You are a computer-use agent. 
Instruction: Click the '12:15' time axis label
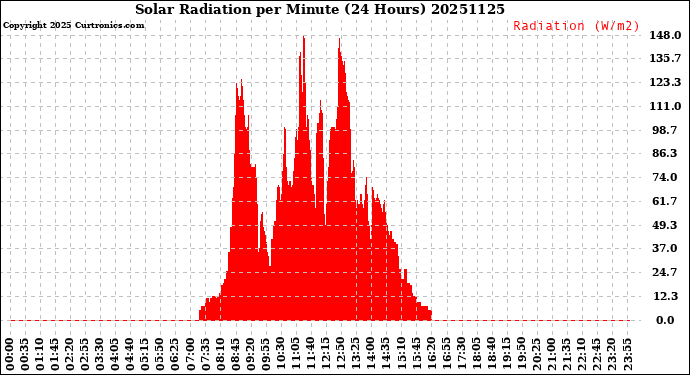[326, 355]
